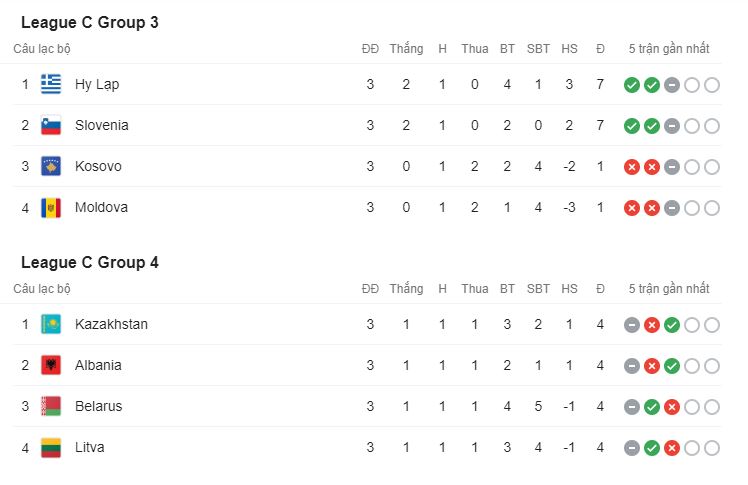Select Belarus's red loss indicator
This screenshot has width=748, height=485.
[672, 407]
